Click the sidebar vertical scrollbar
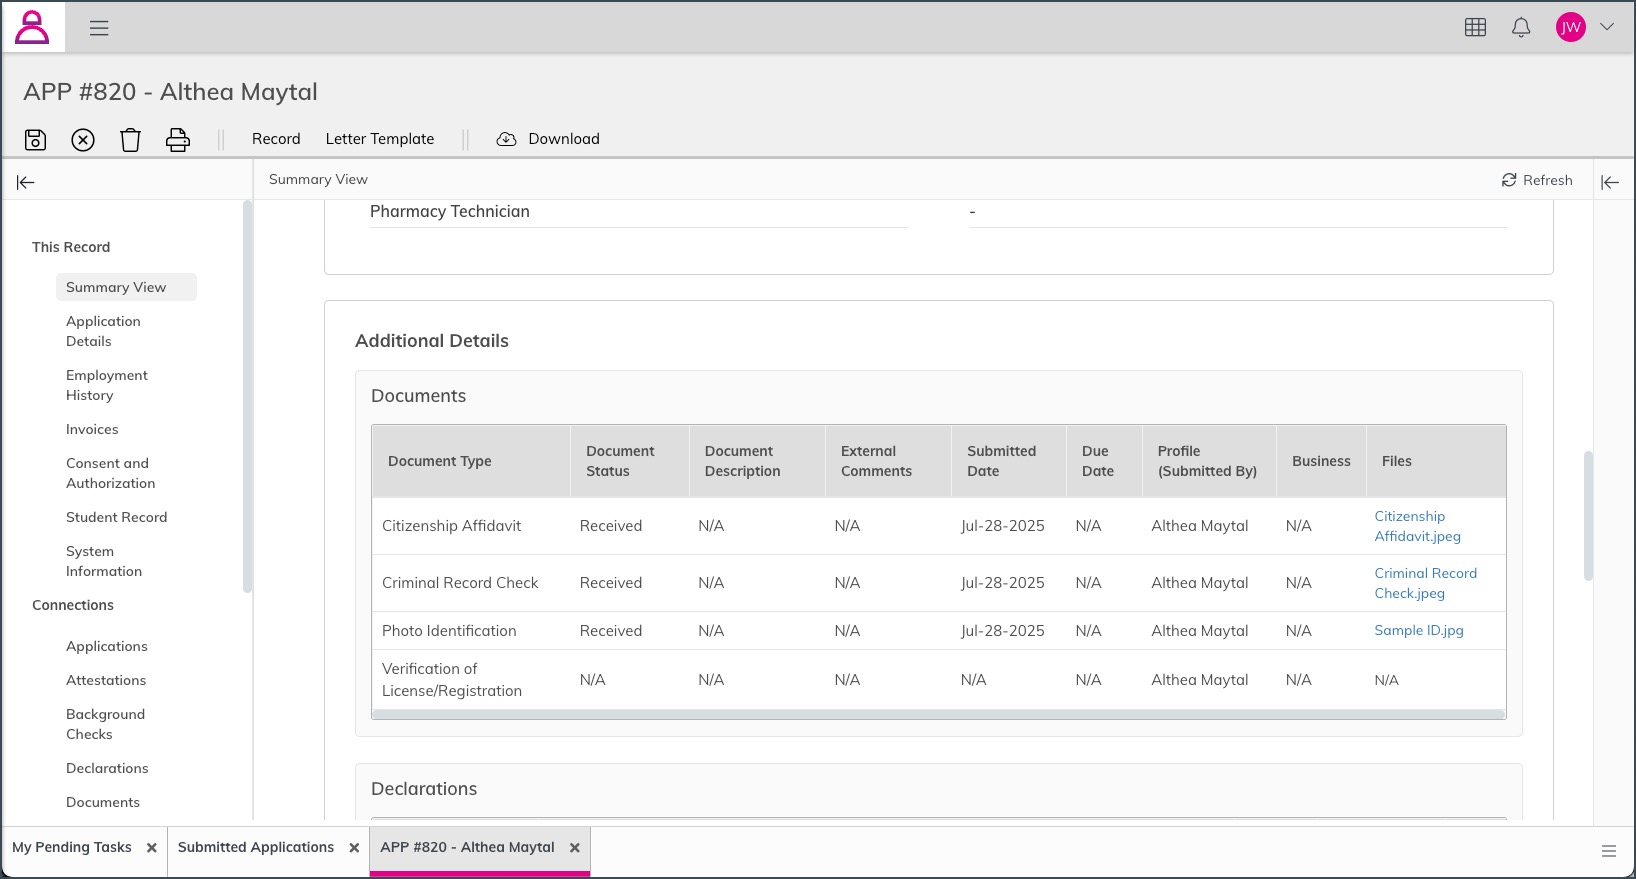Viewport: 1636px width, 879px height. pyautogui.click(x=247, y=396)
